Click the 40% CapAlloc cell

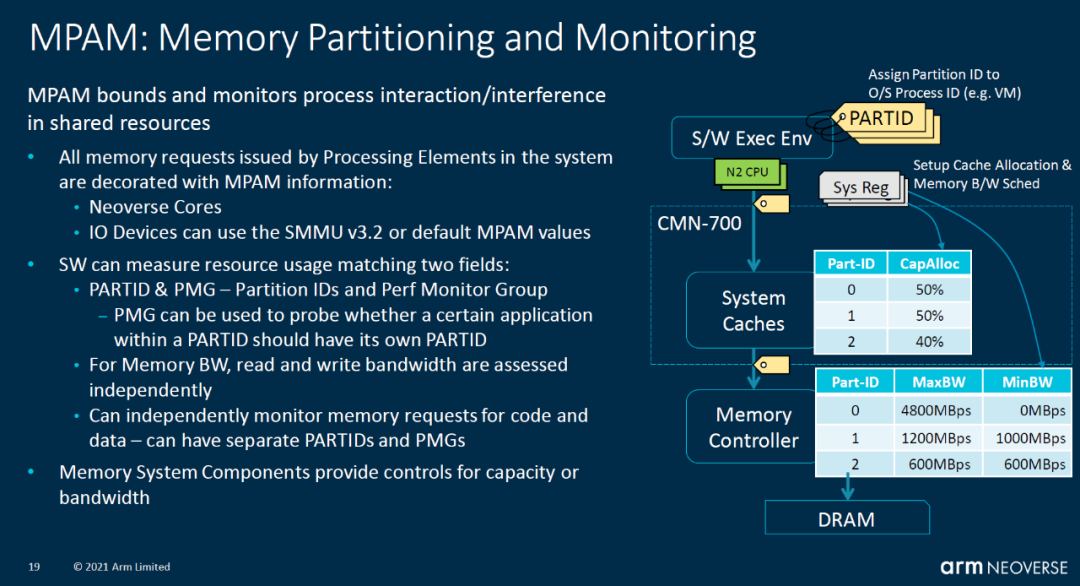point(929,342)
